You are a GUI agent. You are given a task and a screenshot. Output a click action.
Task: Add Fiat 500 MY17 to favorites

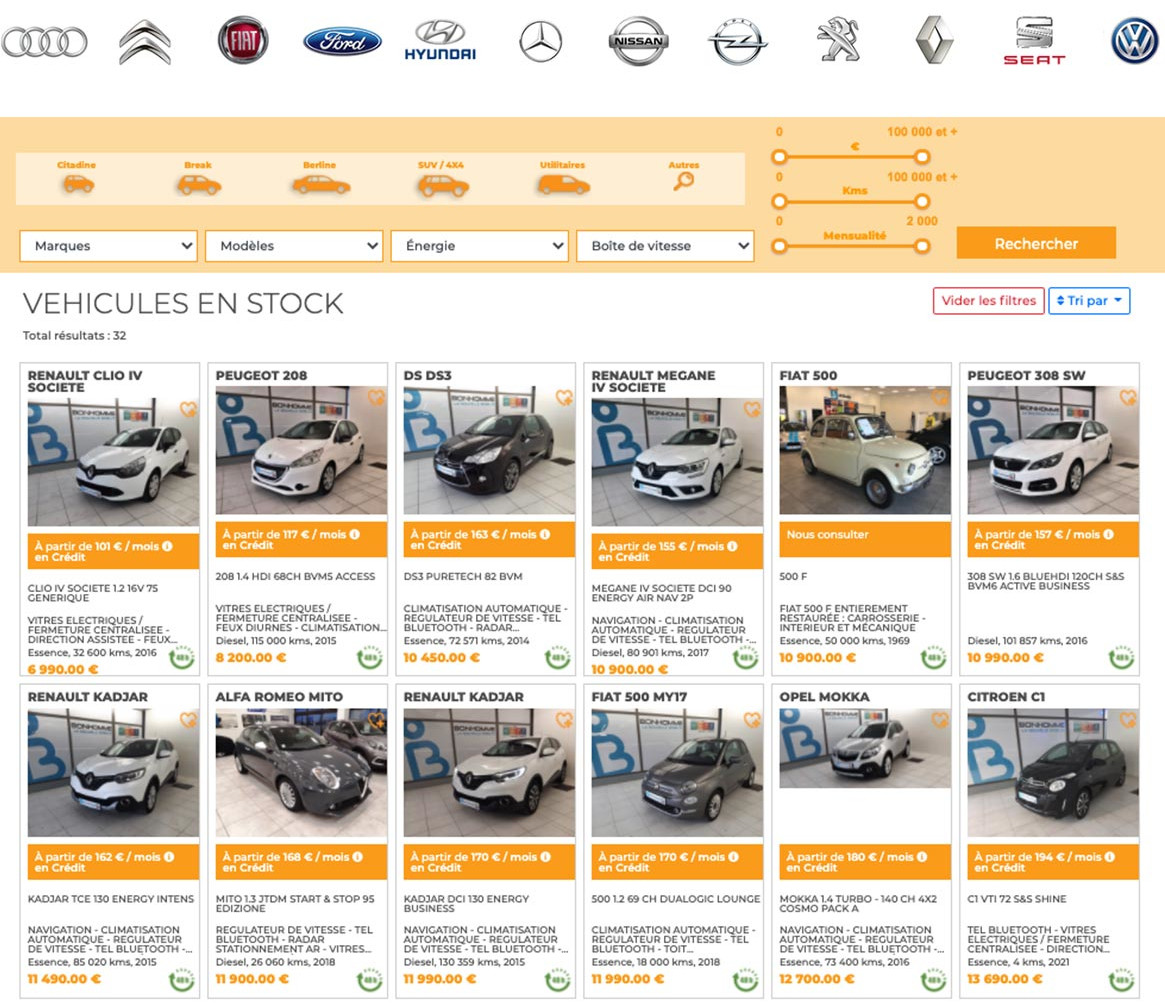click(x=753, y=719)
